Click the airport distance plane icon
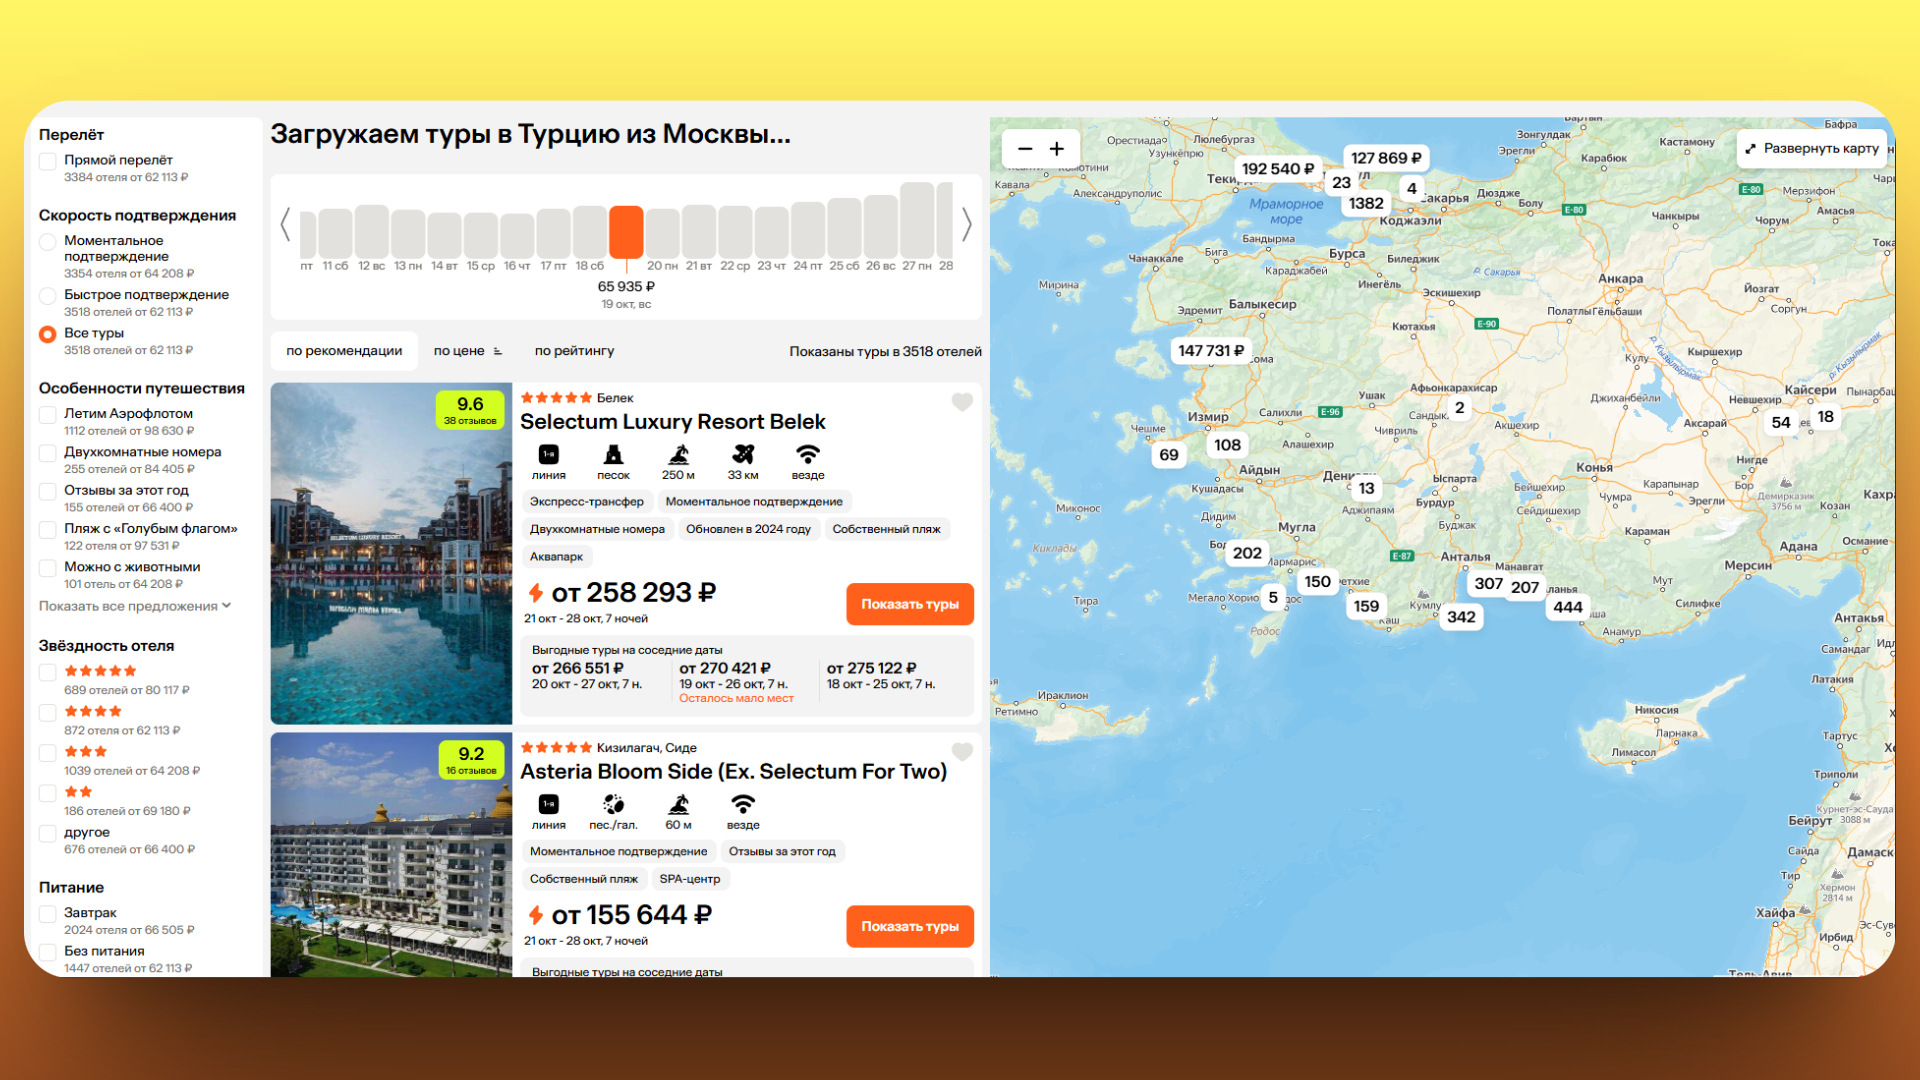 click(743, 454)
